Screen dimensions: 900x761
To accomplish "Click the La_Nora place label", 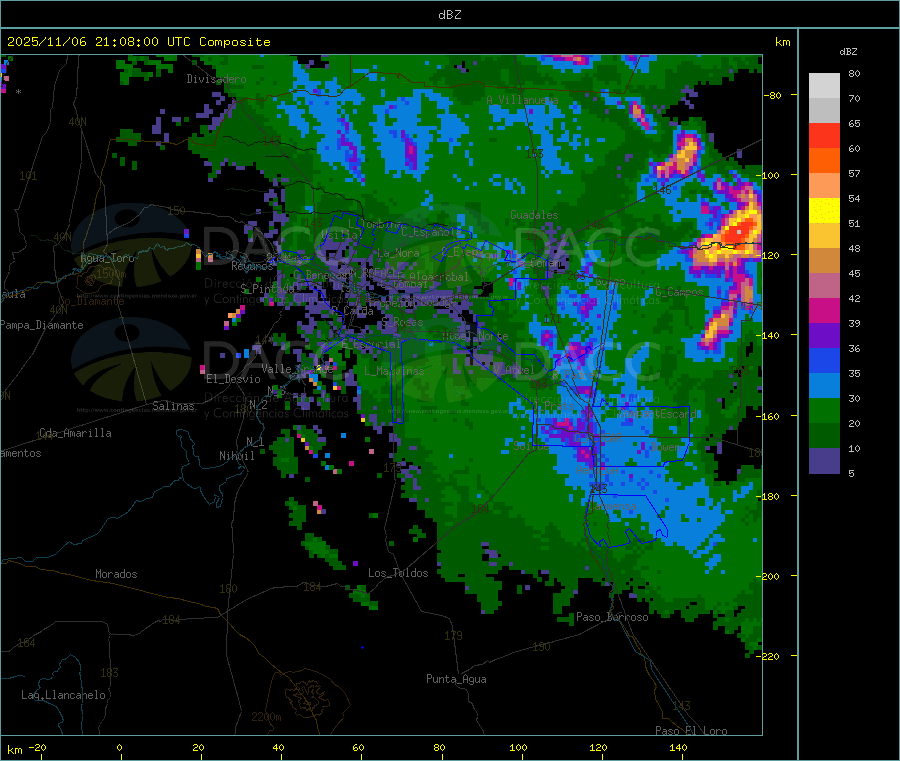I will click(398, 253).
